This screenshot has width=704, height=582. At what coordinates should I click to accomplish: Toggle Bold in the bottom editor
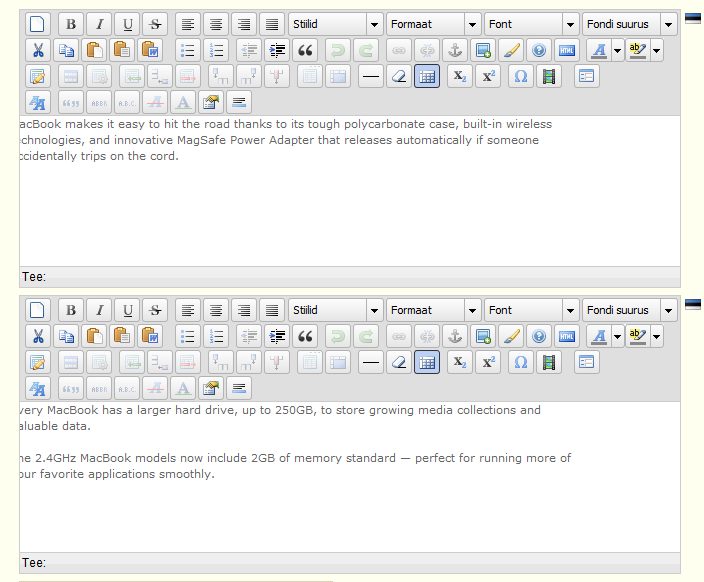[x=71, y=310]
